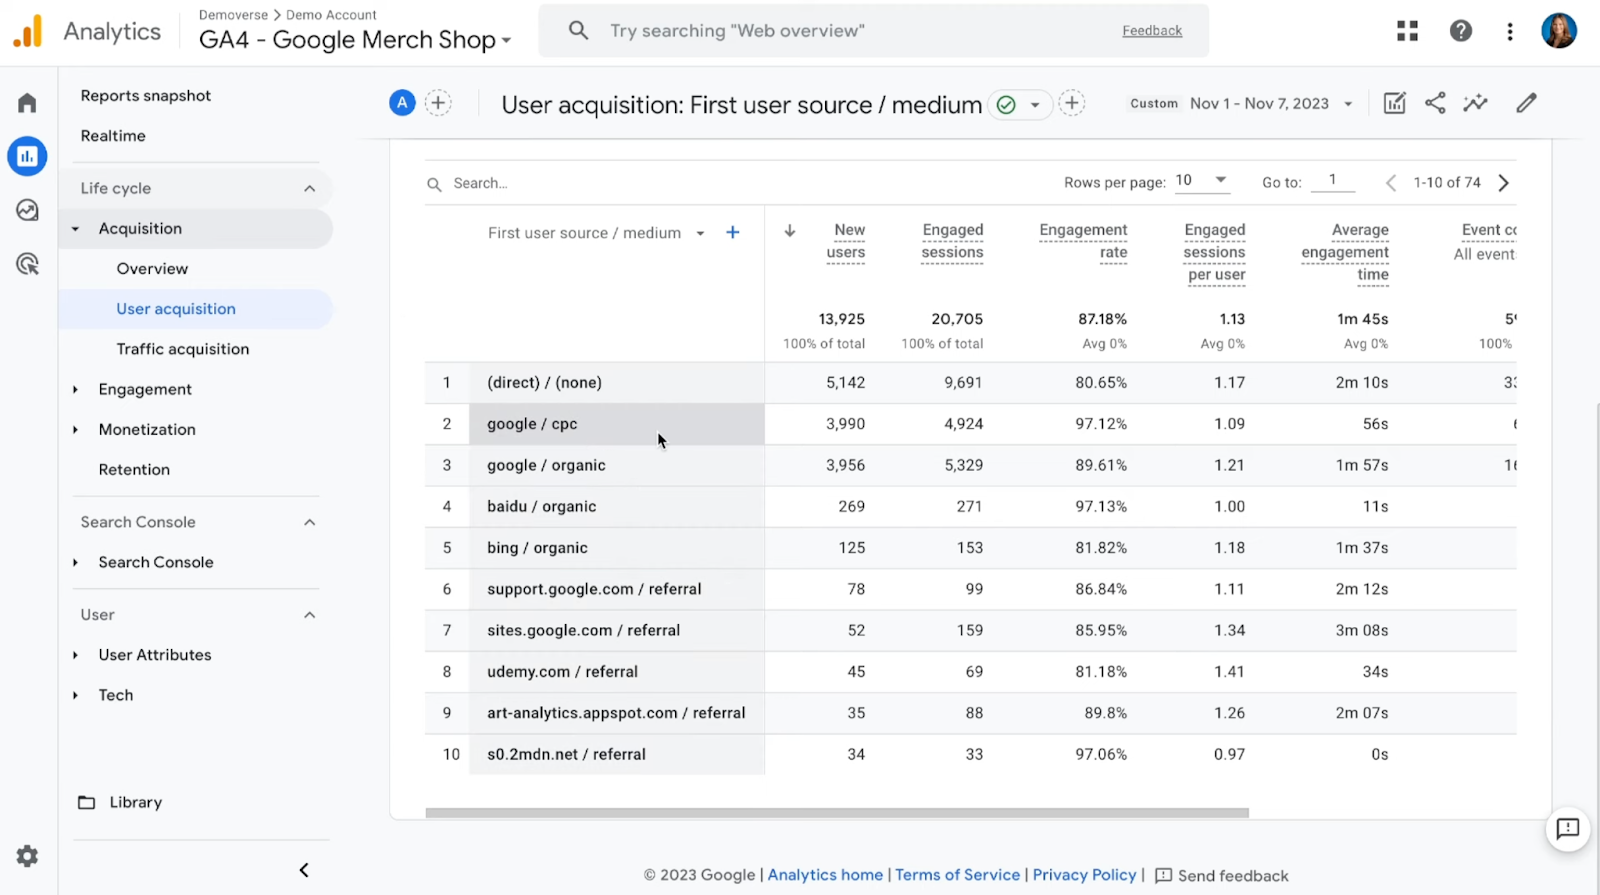This screenshot has height=895, width=1600.
Task: Add filter plus after report title
Action: (x=1072, y=103)
